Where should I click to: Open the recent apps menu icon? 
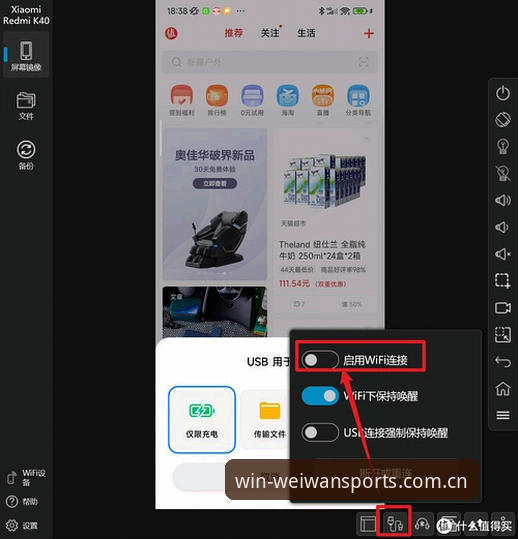click(x=503, y=415)
